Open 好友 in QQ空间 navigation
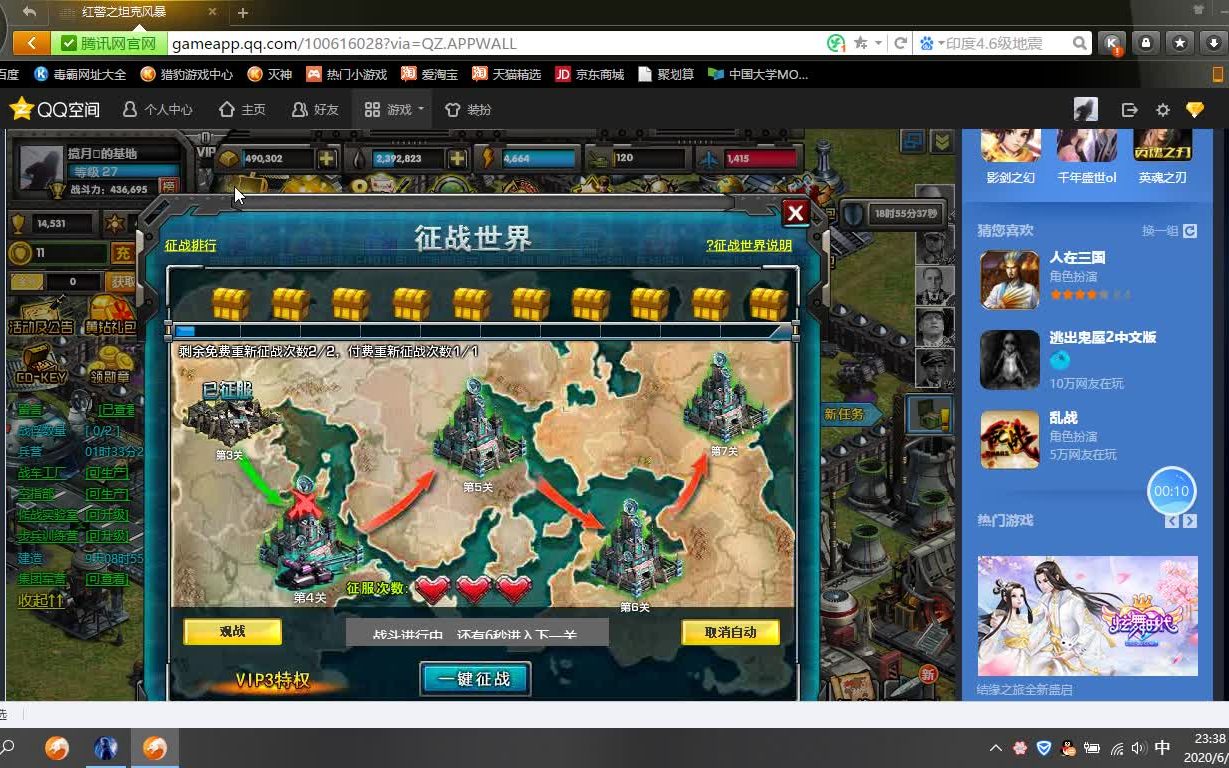Viewport: 1229px width, 768px height. tap(315, 109)
